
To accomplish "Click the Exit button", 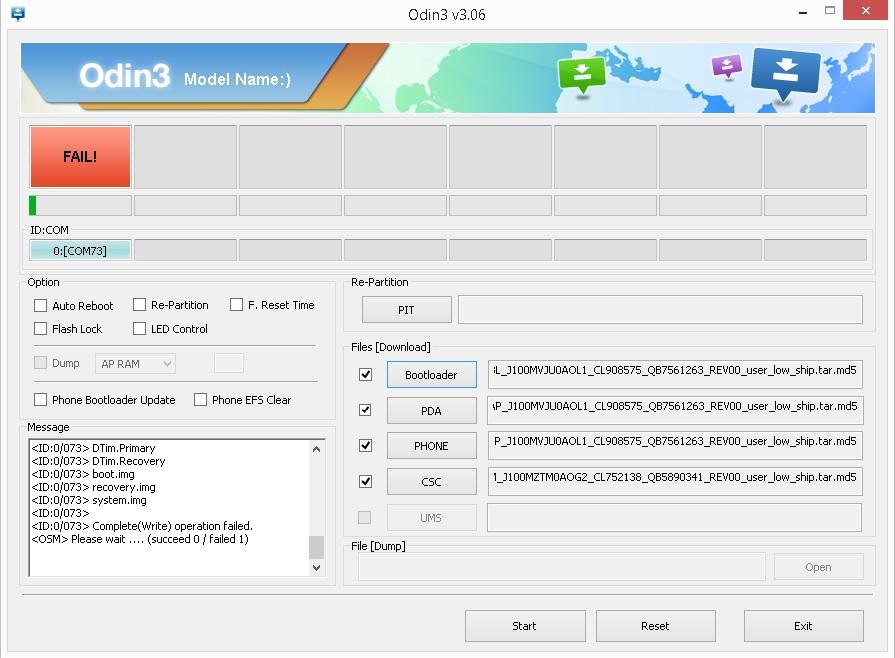I will pyautogui.click(x=803, y=626).
